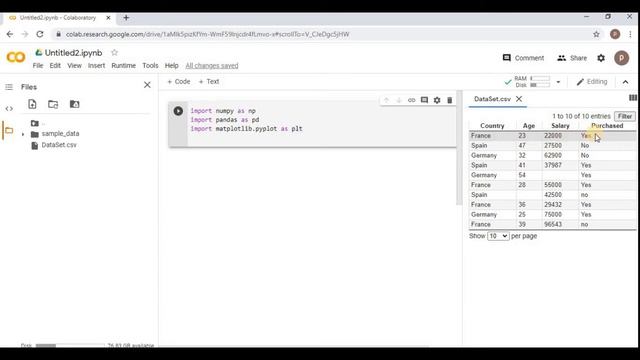This screenshot has width=640, height=360.
Task: Open cell settings gear icon
Action: pos(437,100)
